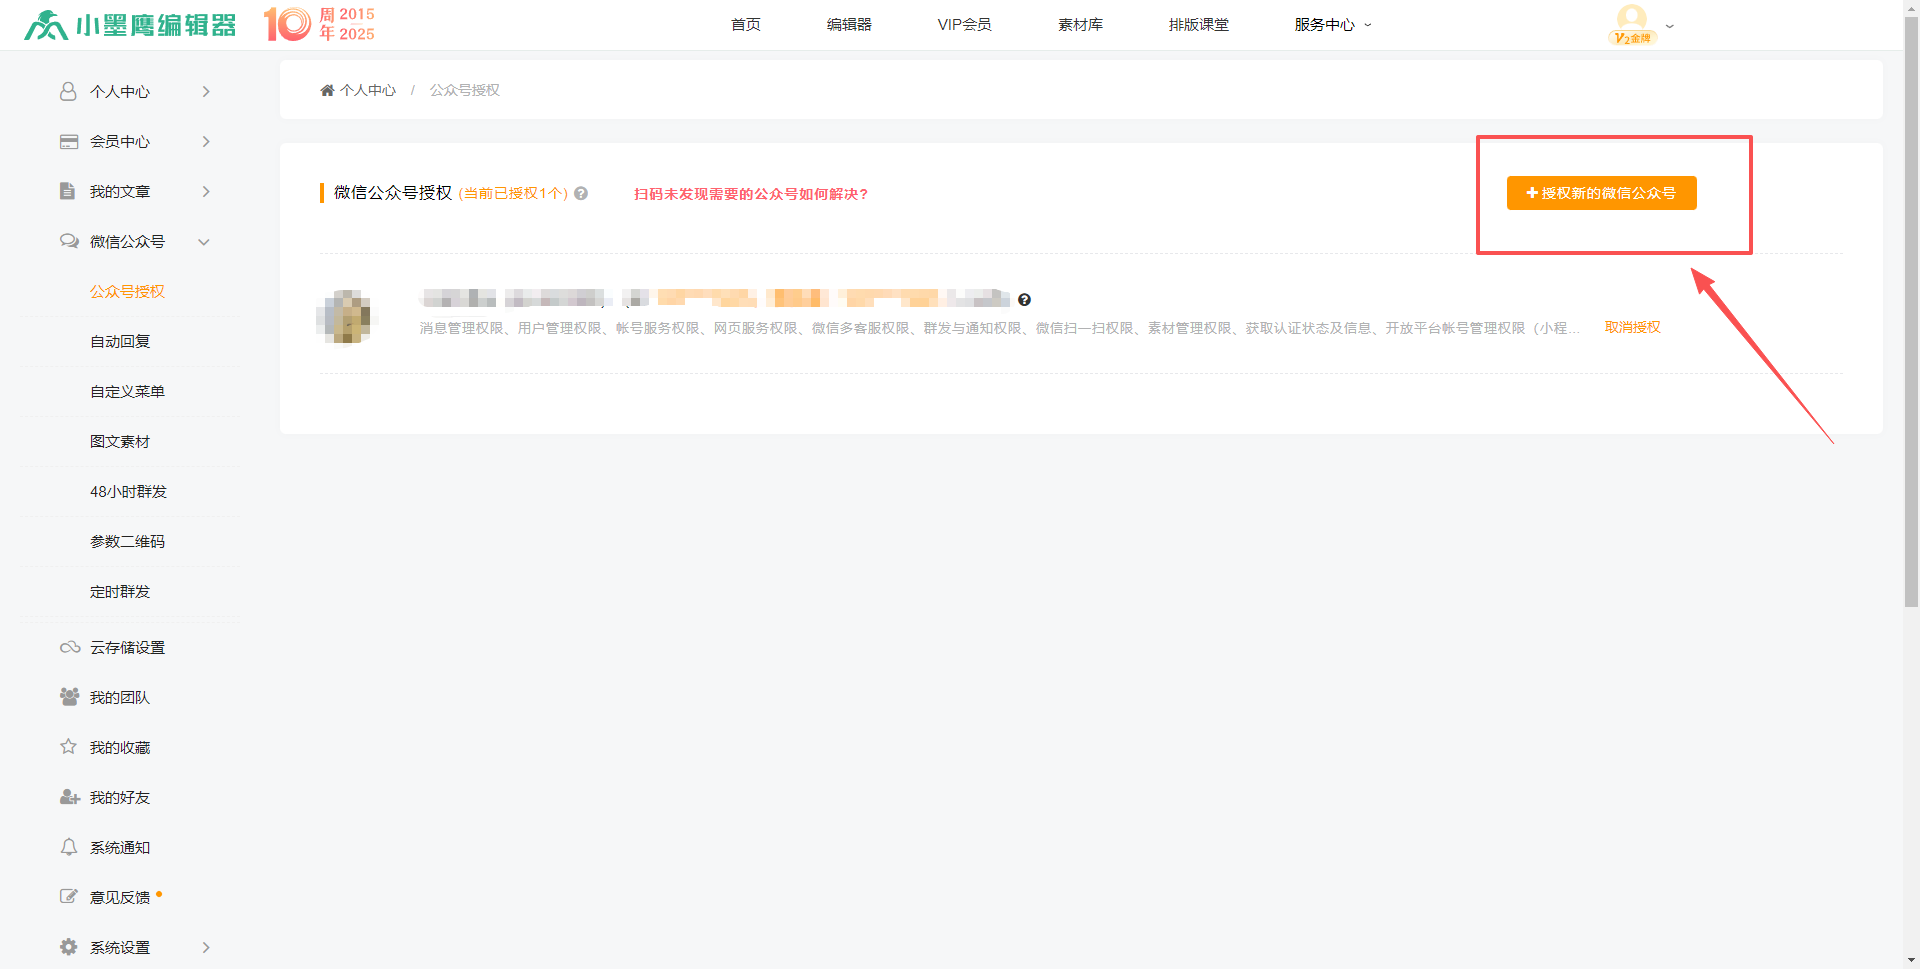Open 系统通知 bell item
The height and width of the screenshot is (969, 1920).
coord(119,848)
